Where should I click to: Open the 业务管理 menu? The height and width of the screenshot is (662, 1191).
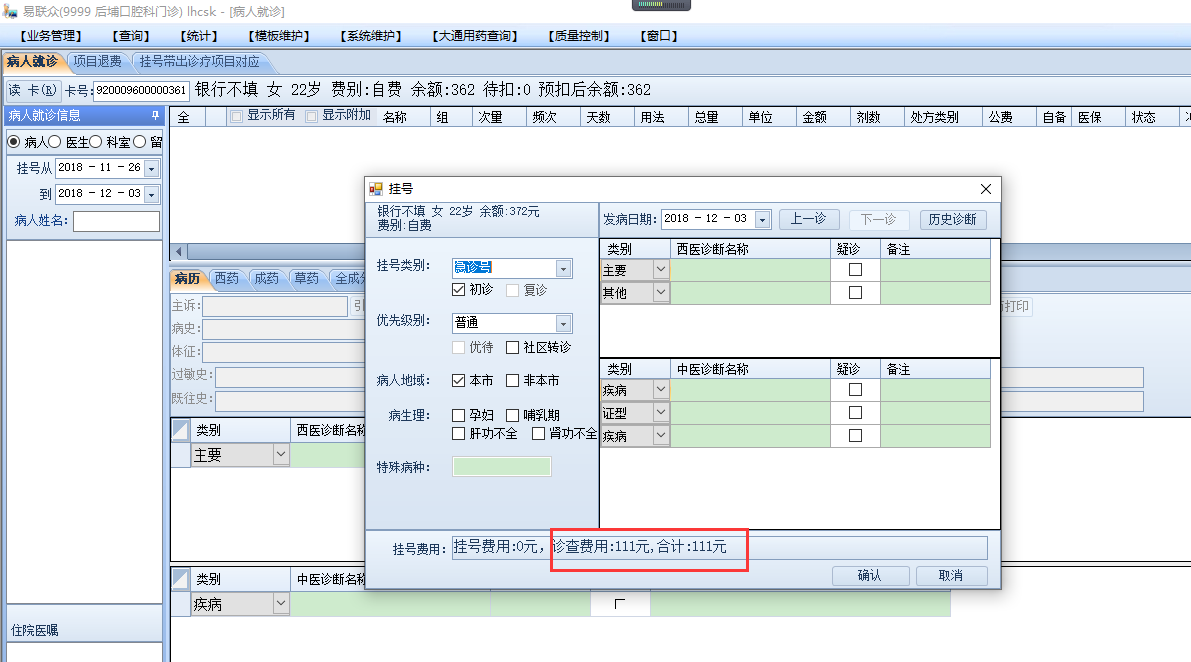click(51, 36)
